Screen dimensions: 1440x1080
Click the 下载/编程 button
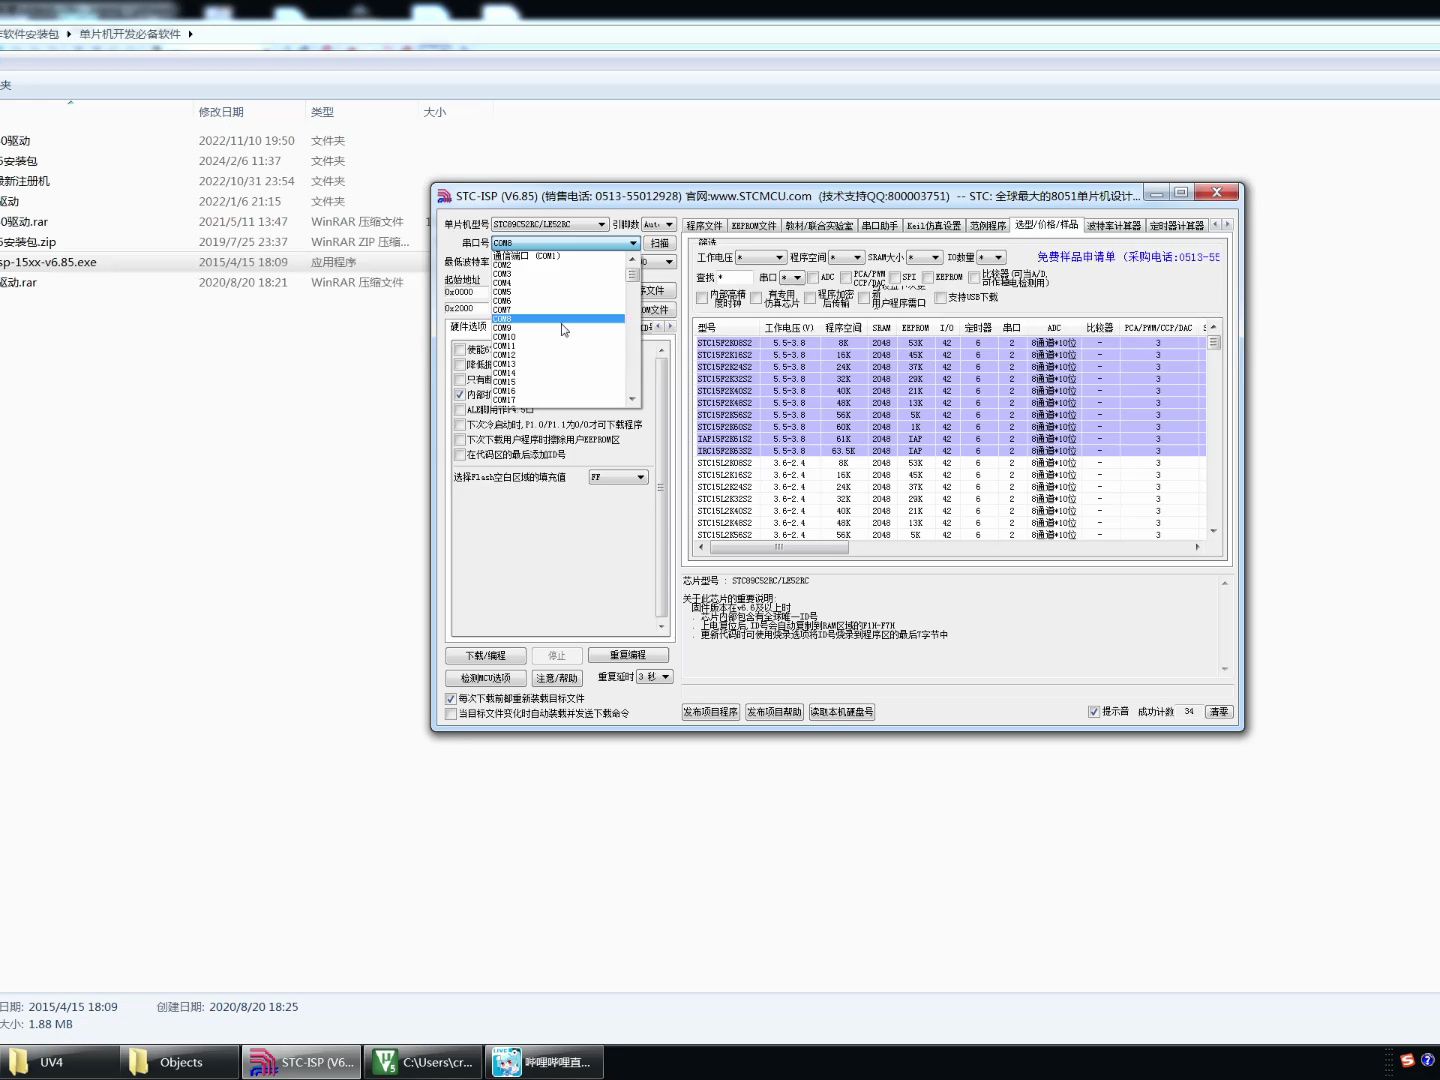[486, 656]
